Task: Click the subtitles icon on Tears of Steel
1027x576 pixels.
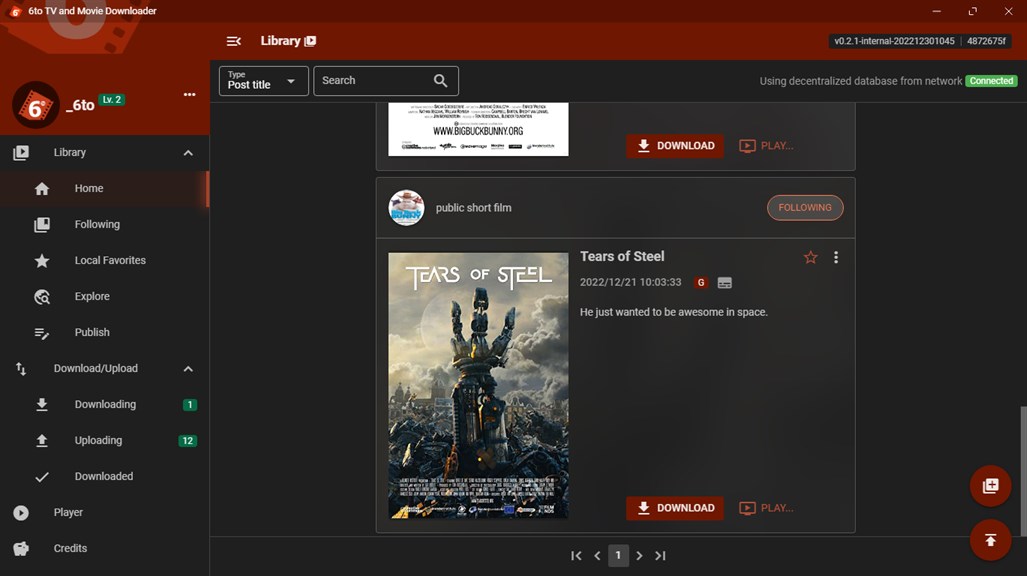Action: (724, 282)
